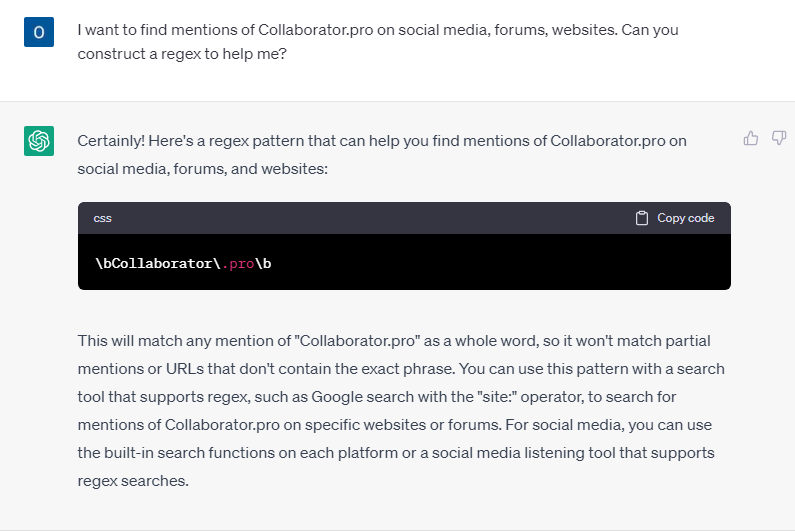
Task: Click the thumbs down feedback icon
Action: click(x=779, y=139)
